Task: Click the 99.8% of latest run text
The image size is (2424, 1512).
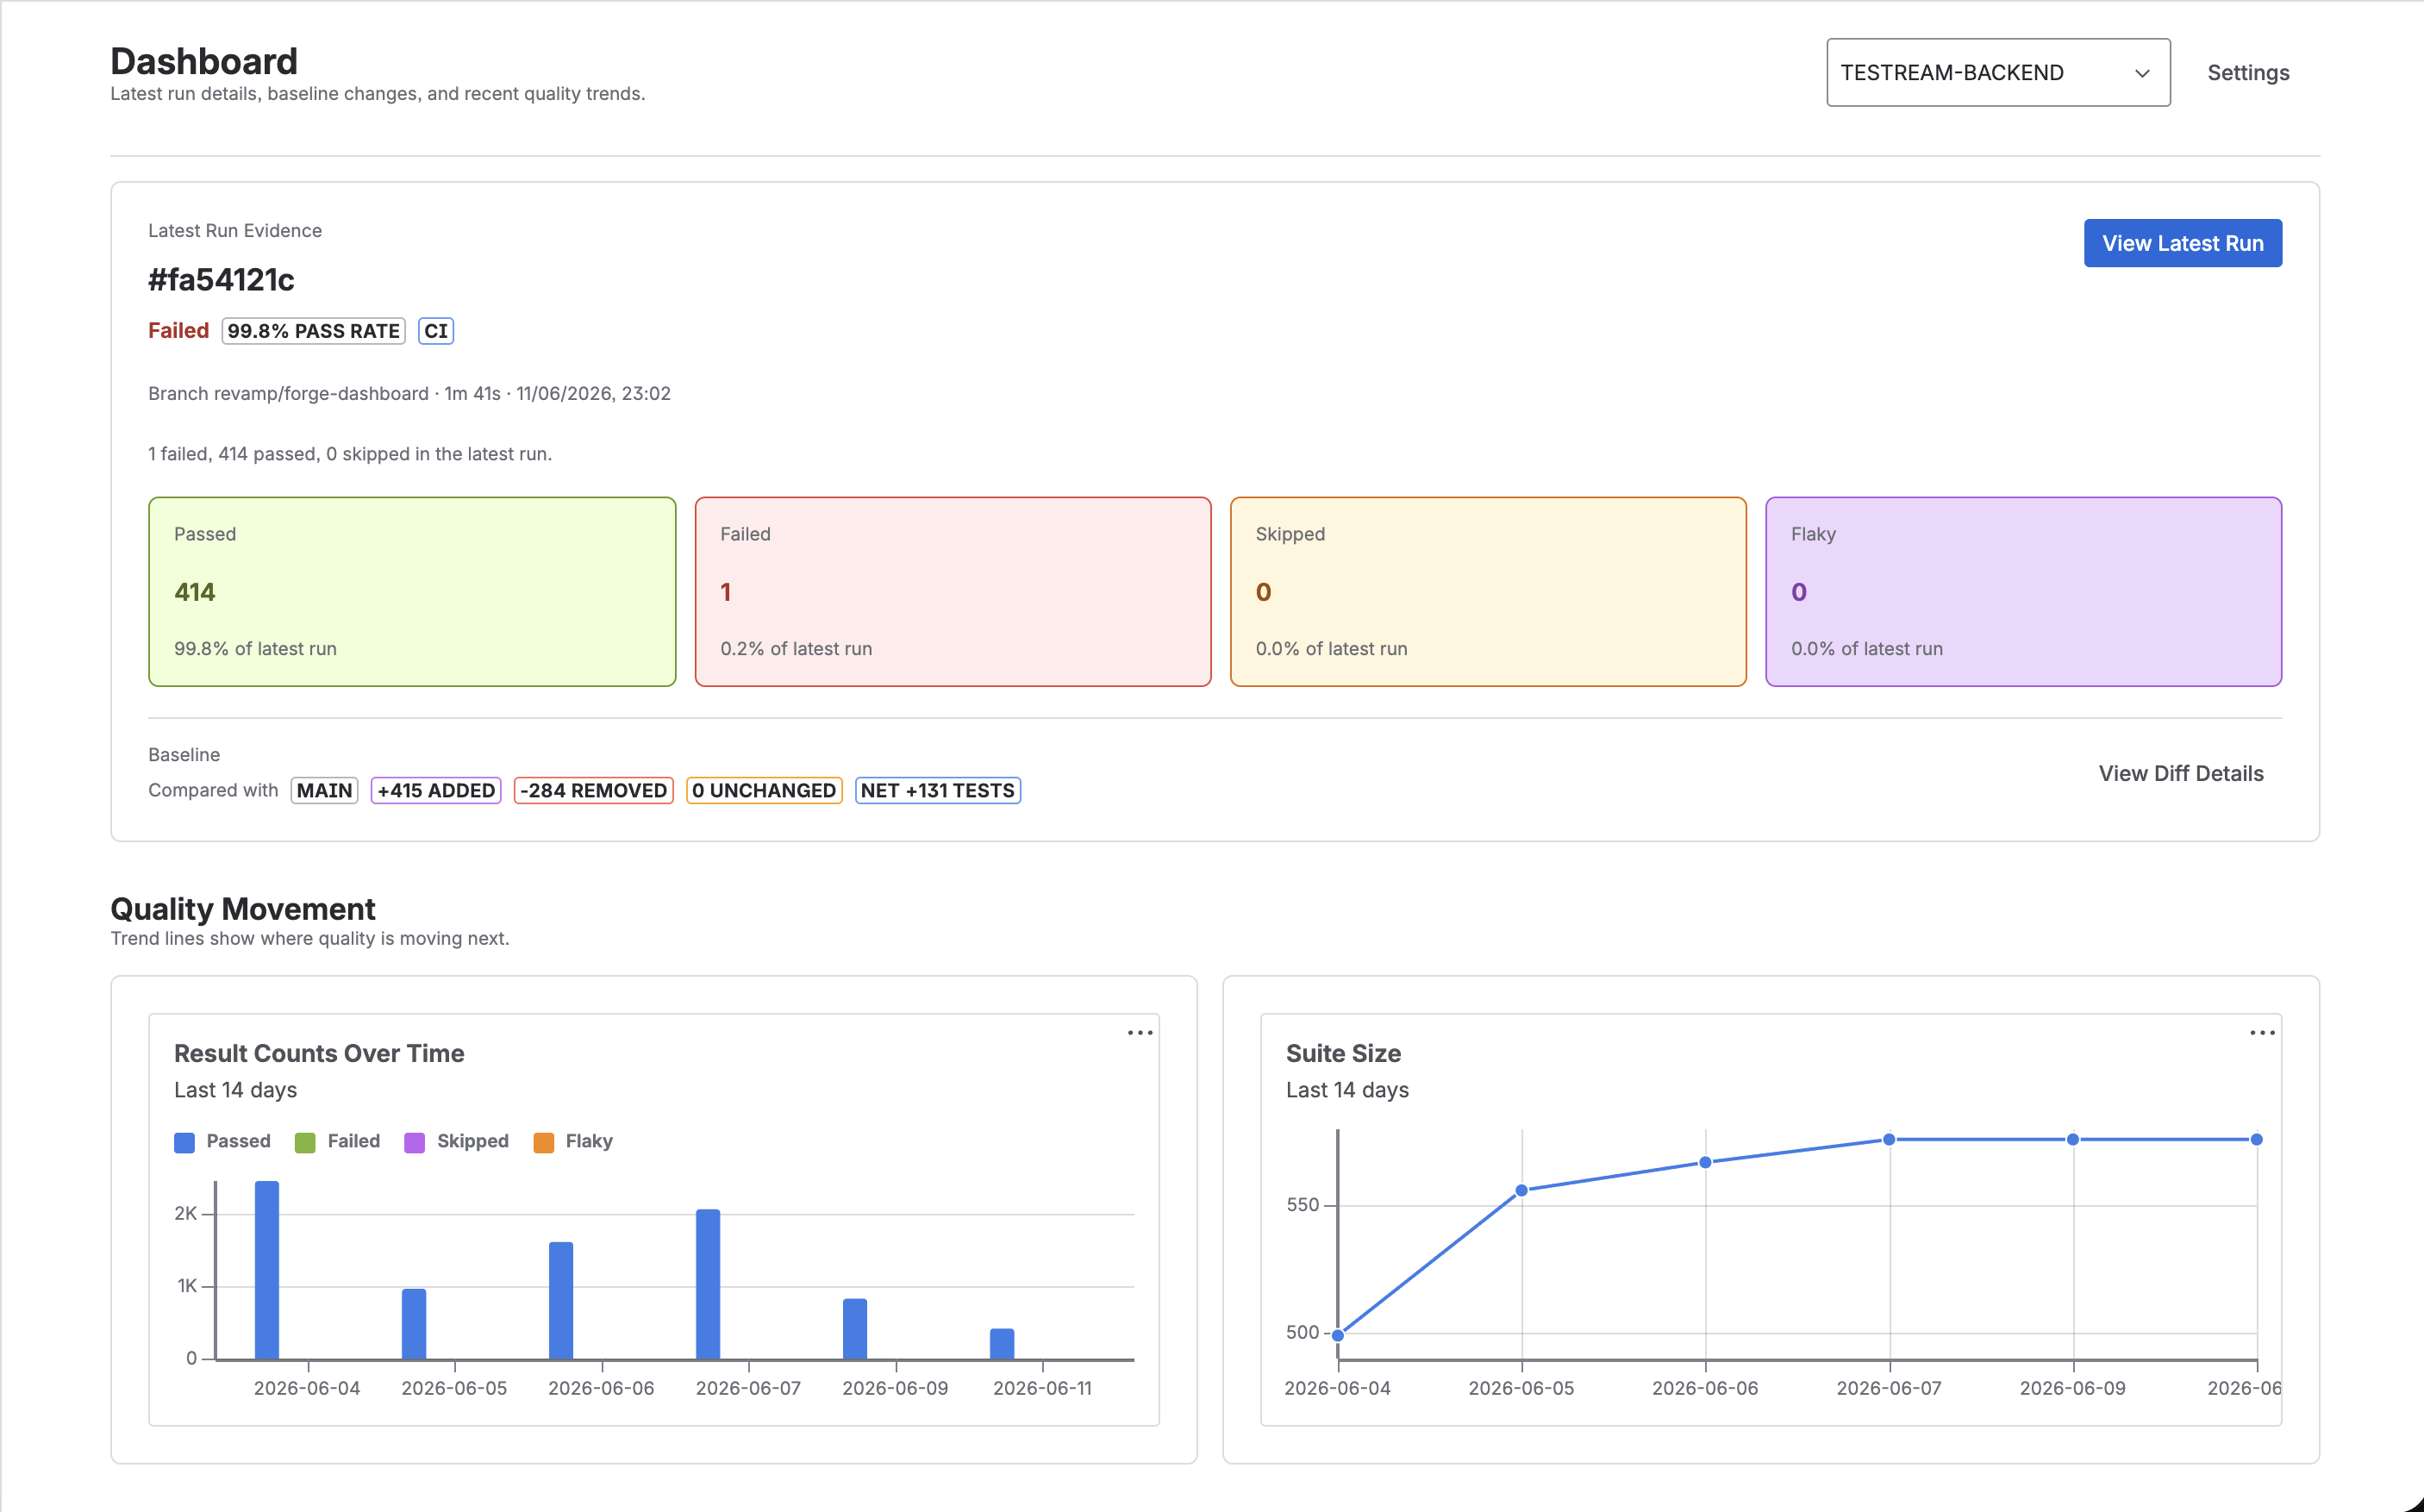Action: (255, 648)
